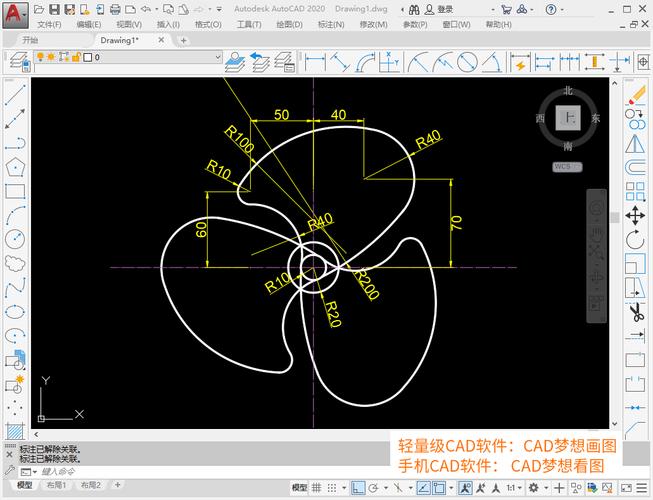Select the Quick Dimension tool
The height and width of the screenshot is (500, 653).
click(520, 62)
